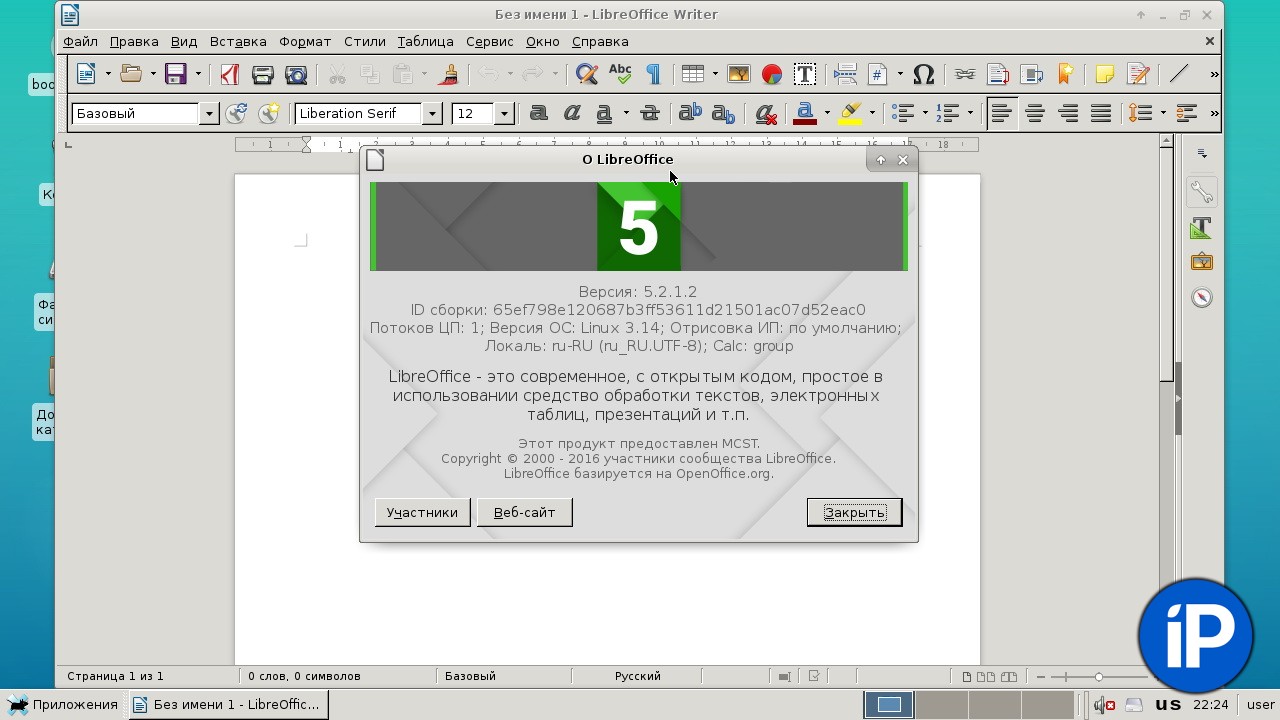
Task: Insert a chart with the pie chart icon
Action: (x=771, y=74)
